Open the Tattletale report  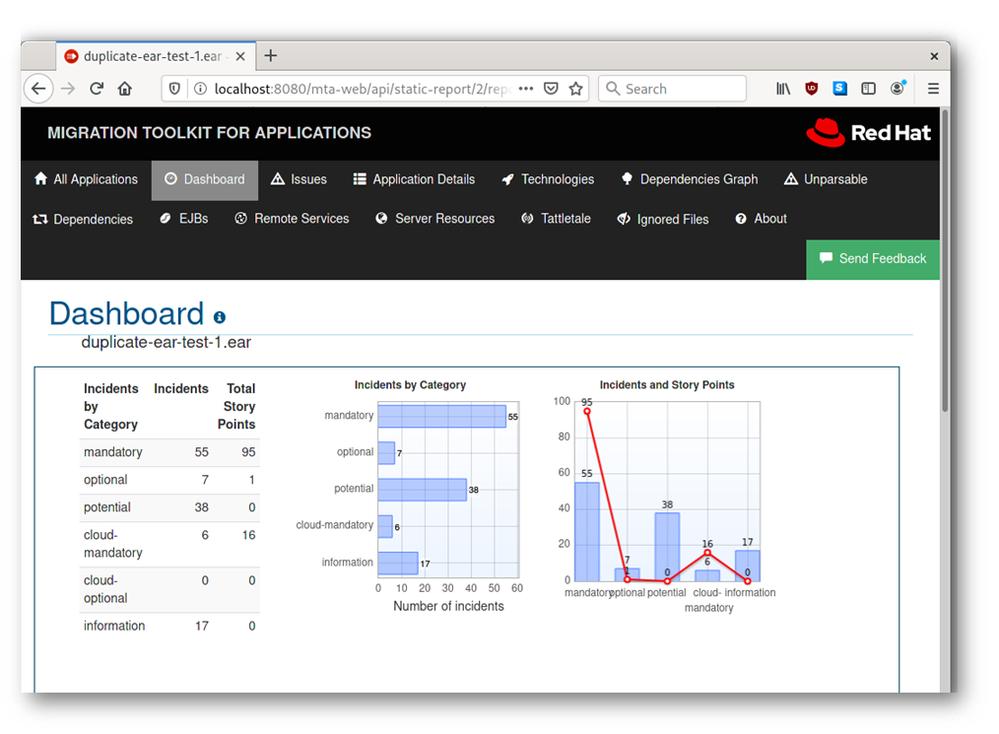556,219
